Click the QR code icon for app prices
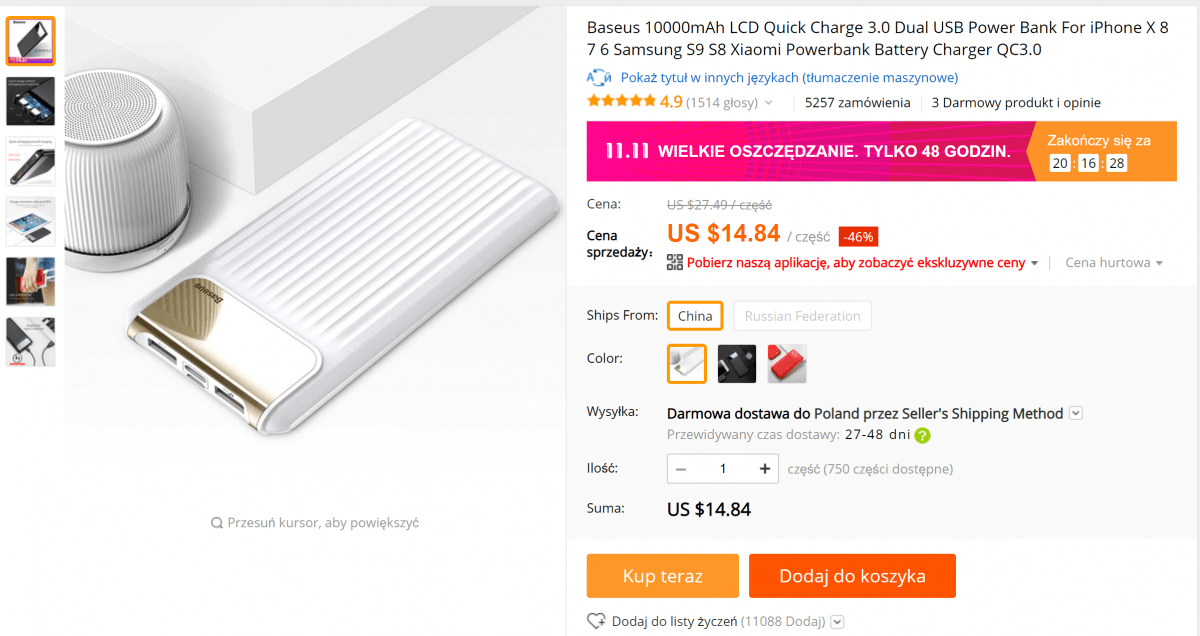Image resolution: width=1200 pixels, height=636 pixels. tap(675, 263)
